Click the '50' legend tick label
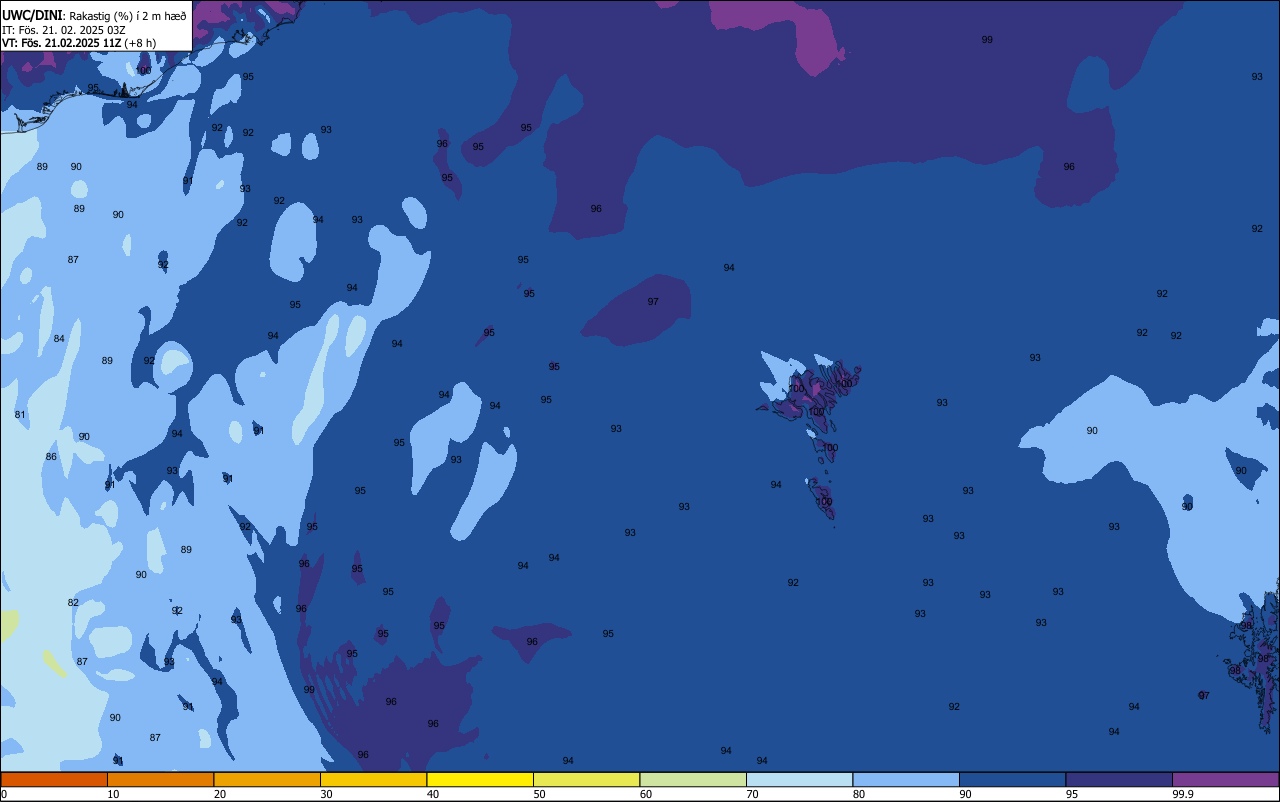1280x802 pixels. [539, 794]
